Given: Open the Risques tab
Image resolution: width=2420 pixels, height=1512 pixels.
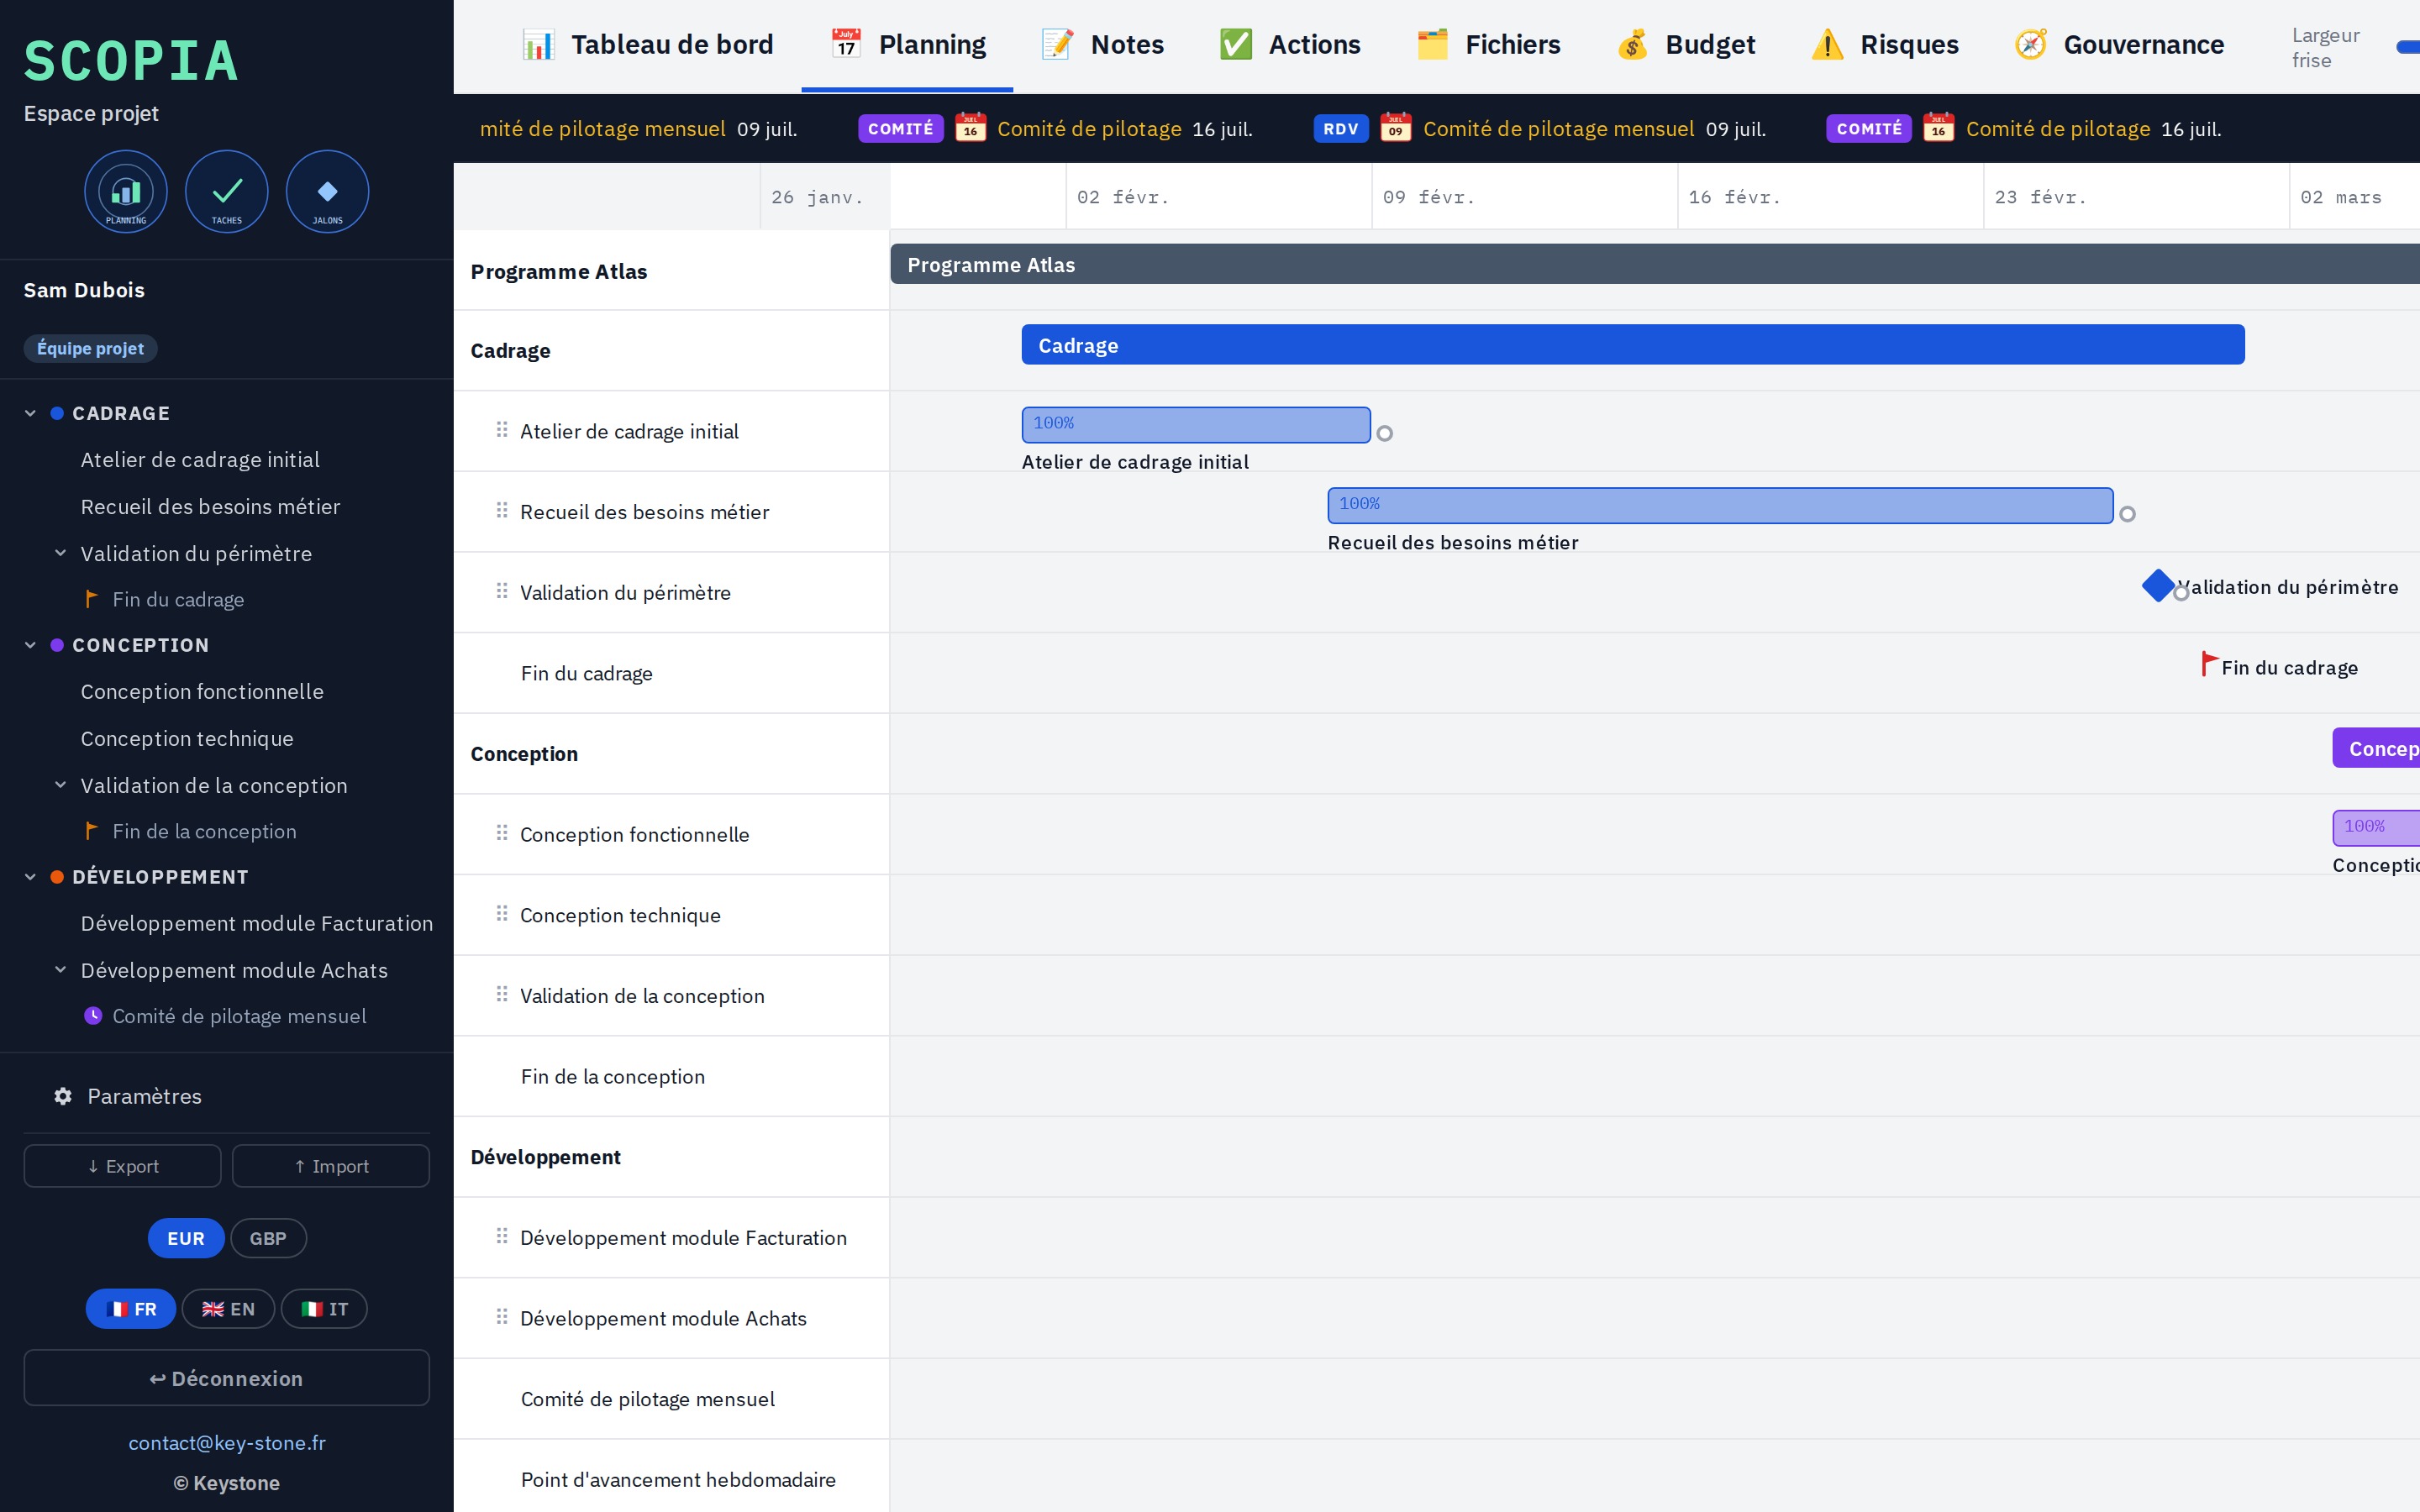Looking at the screenshot, I should 1885,45.
